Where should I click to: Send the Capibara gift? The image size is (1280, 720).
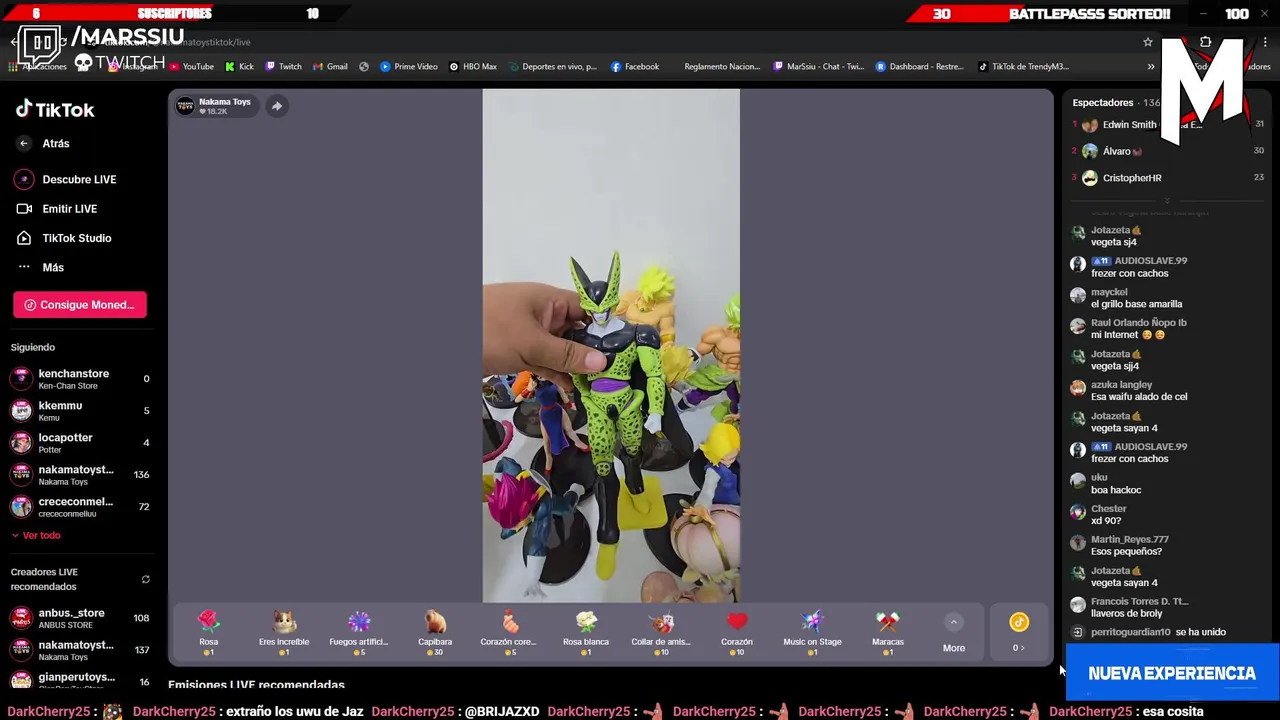click(435, 633)
